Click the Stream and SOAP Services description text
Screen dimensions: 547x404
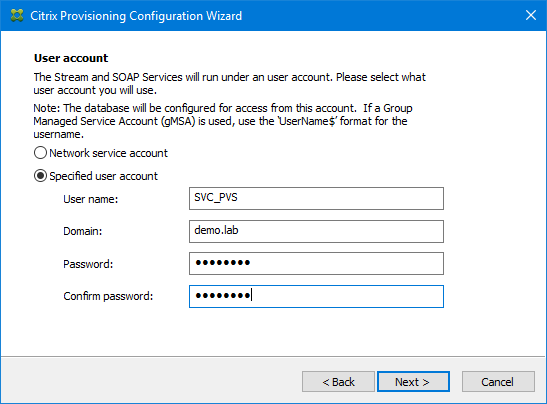pos(230,83)
